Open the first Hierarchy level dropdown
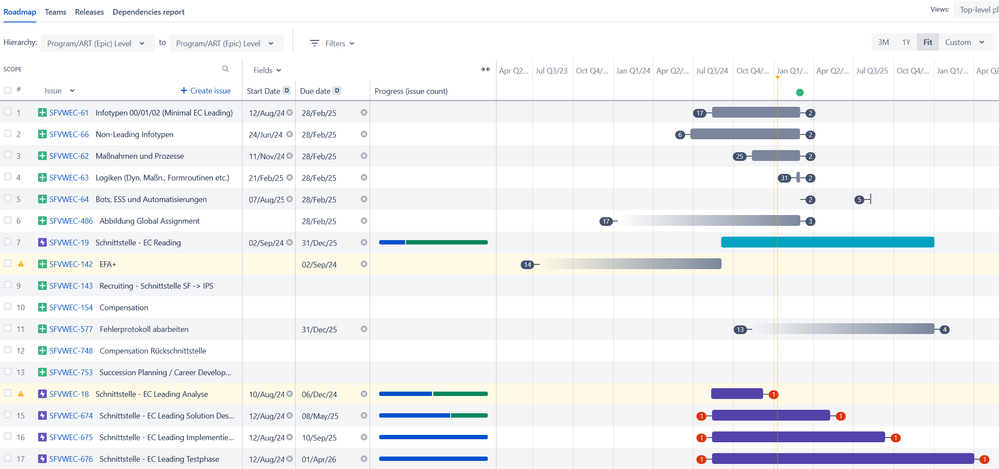 click(97, 43)
